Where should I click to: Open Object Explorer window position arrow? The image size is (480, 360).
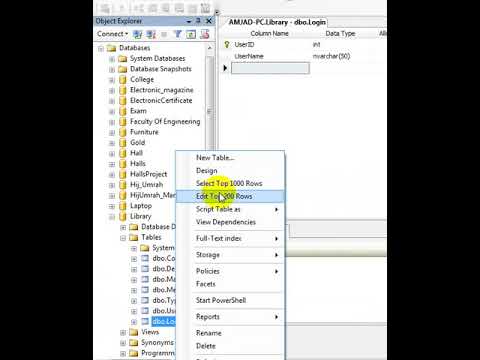pos(189,21)
